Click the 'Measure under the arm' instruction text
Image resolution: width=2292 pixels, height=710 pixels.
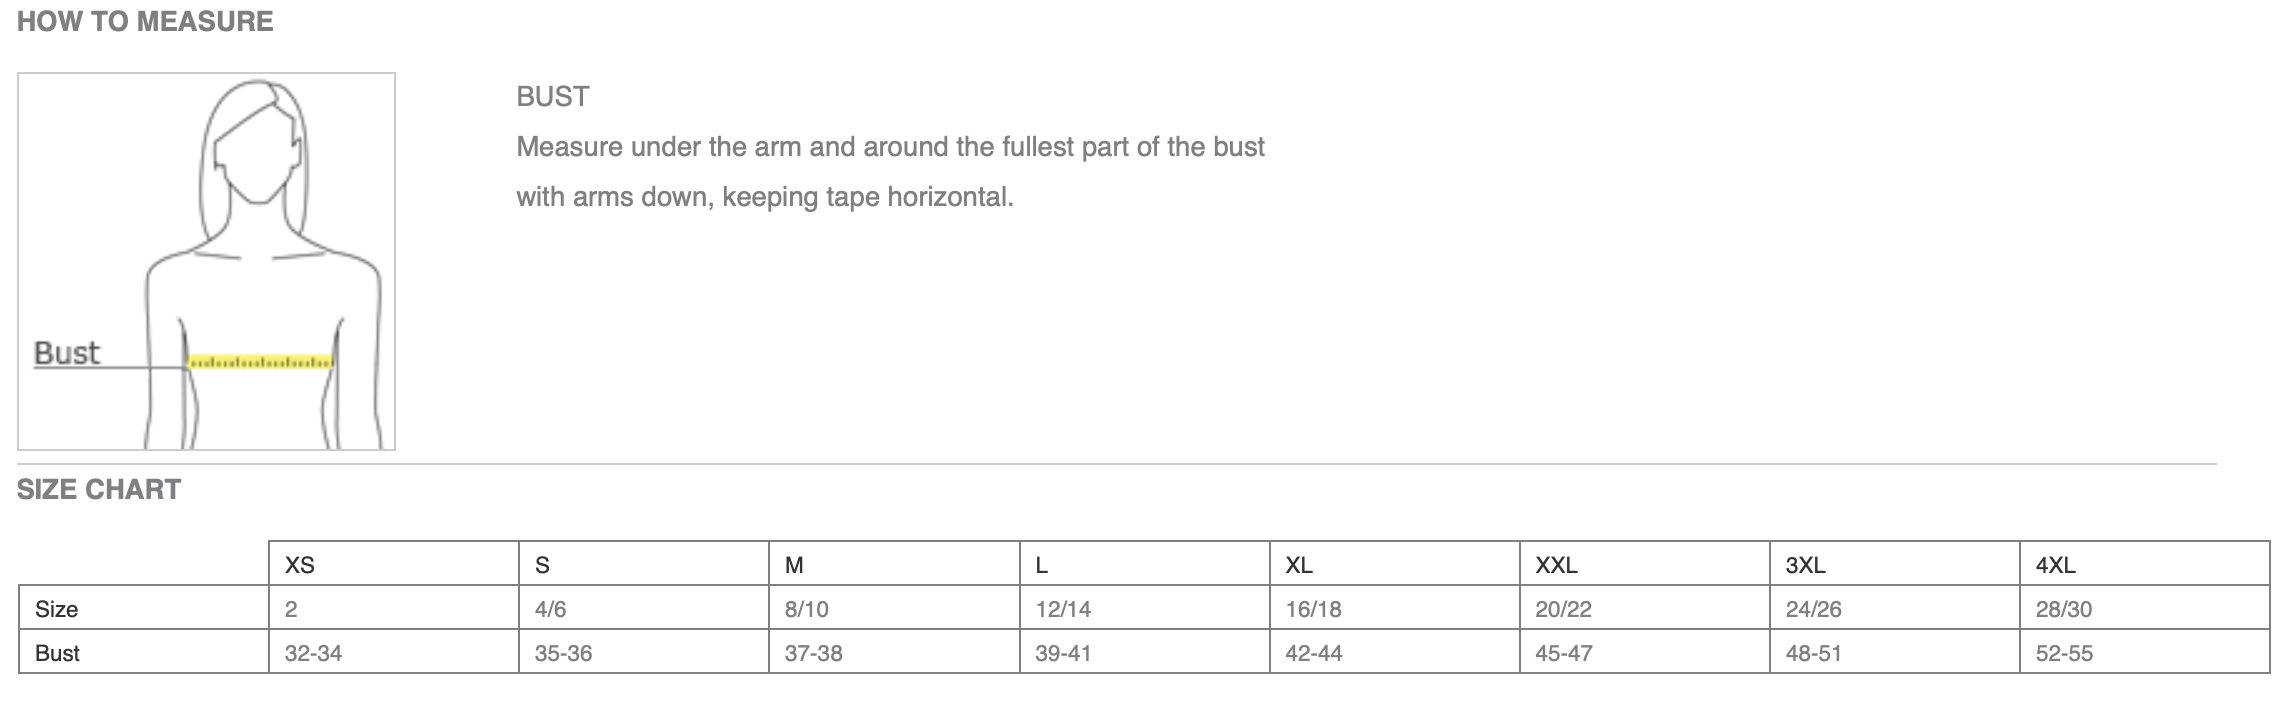tap(891, 172)
